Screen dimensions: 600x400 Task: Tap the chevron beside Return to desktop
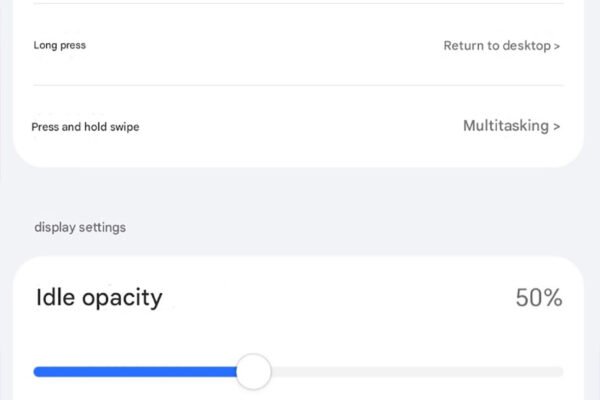coord(557,46)
